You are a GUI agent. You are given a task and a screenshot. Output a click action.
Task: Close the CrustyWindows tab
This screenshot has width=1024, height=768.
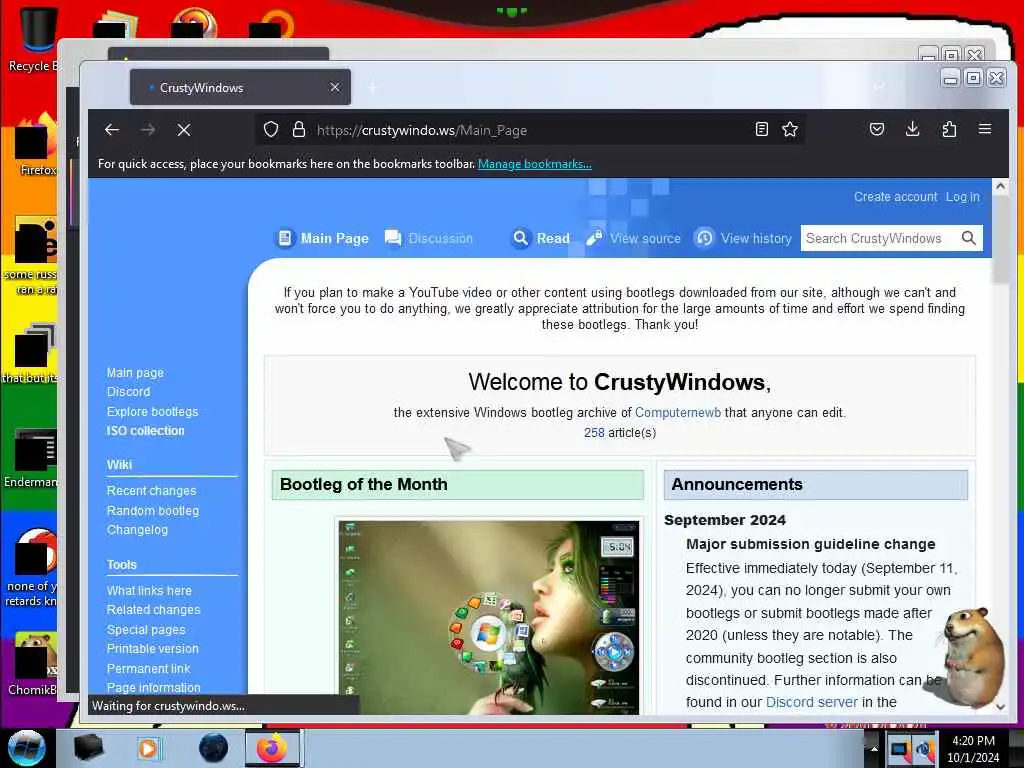click(335, 87)
